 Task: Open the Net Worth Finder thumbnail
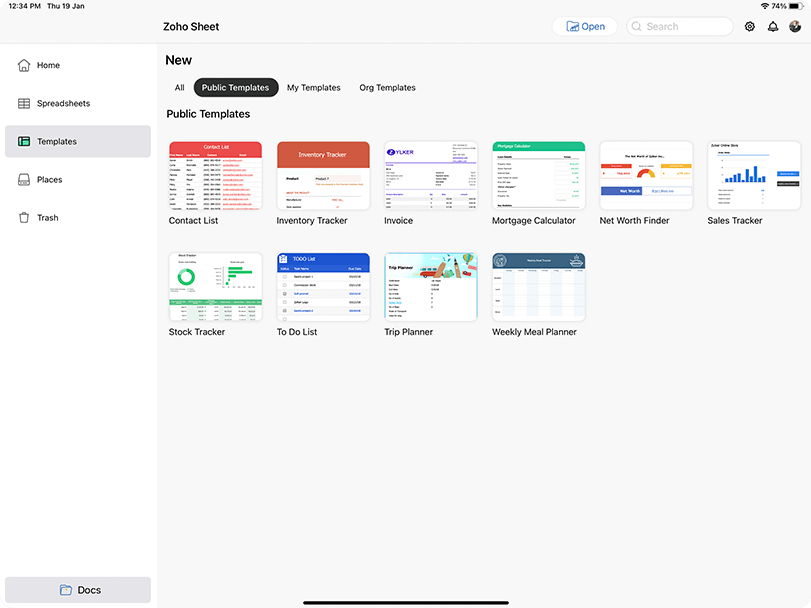pyautogui.click(x=647, y=176)
